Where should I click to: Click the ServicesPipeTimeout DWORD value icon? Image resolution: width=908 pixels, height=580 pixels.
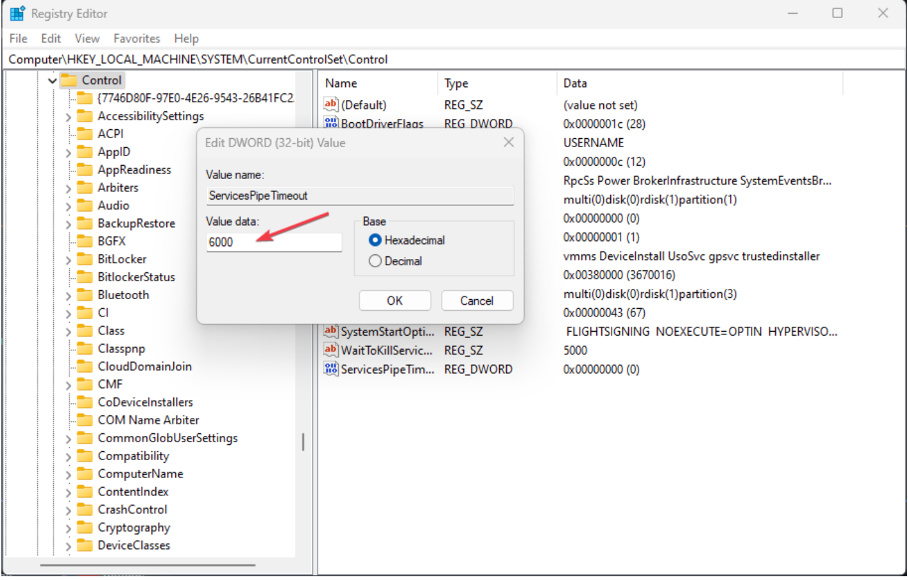coord(331,369)
